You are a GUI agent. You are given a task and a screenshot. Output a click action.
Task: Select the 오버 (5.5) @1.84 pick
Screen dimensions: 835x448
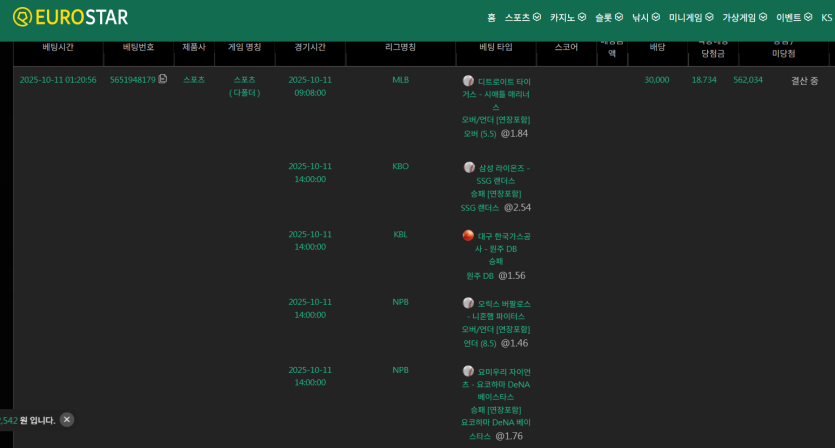[x=496, y=134]
